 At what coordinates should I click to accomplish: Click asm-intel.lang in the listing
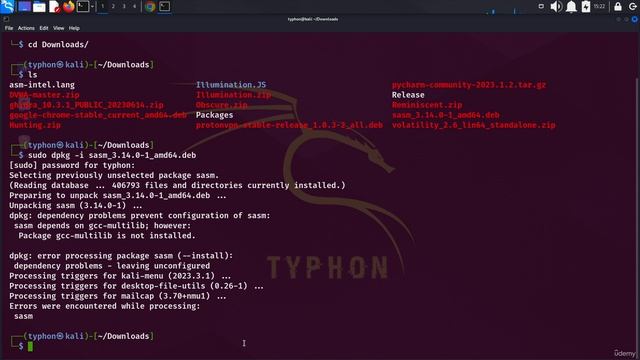coord(42,85)
